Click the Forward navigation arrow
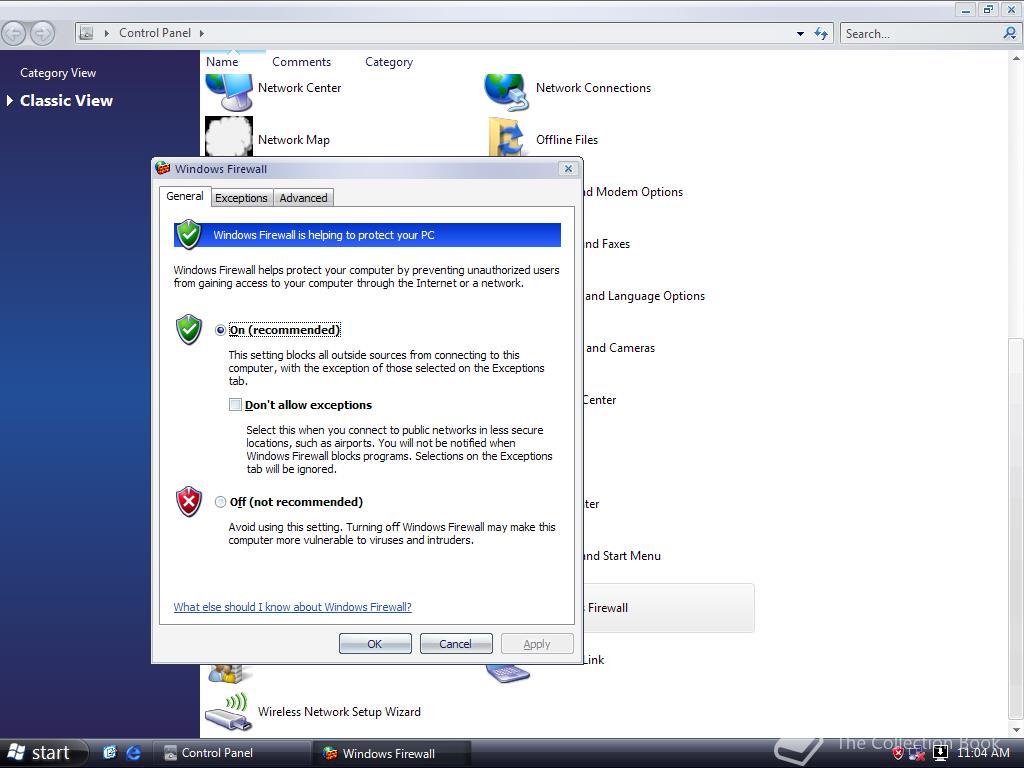 [x=42, y=33]
